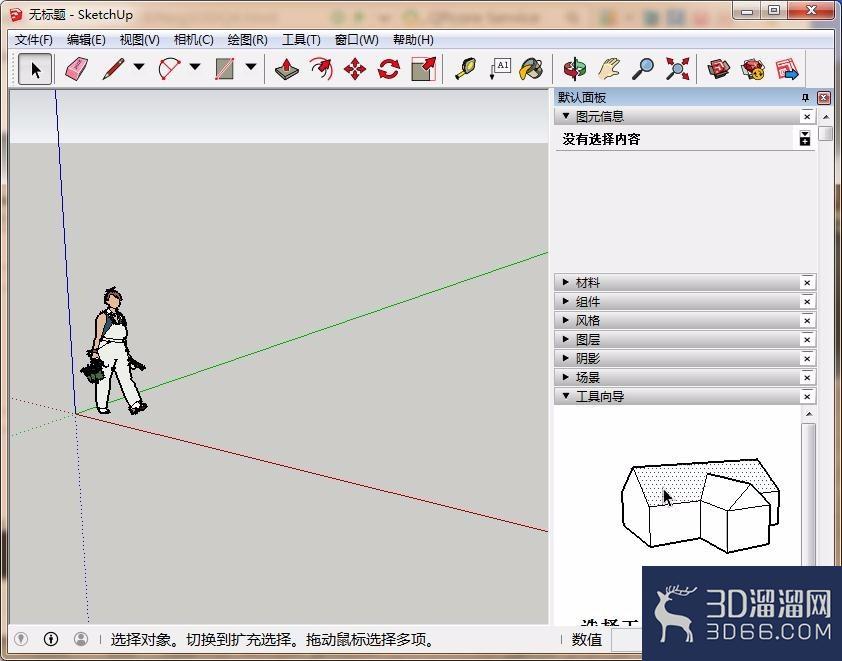Screen dimensions: 842x661
Task: Expand the 阴影 panel
Action: [565, 358]
